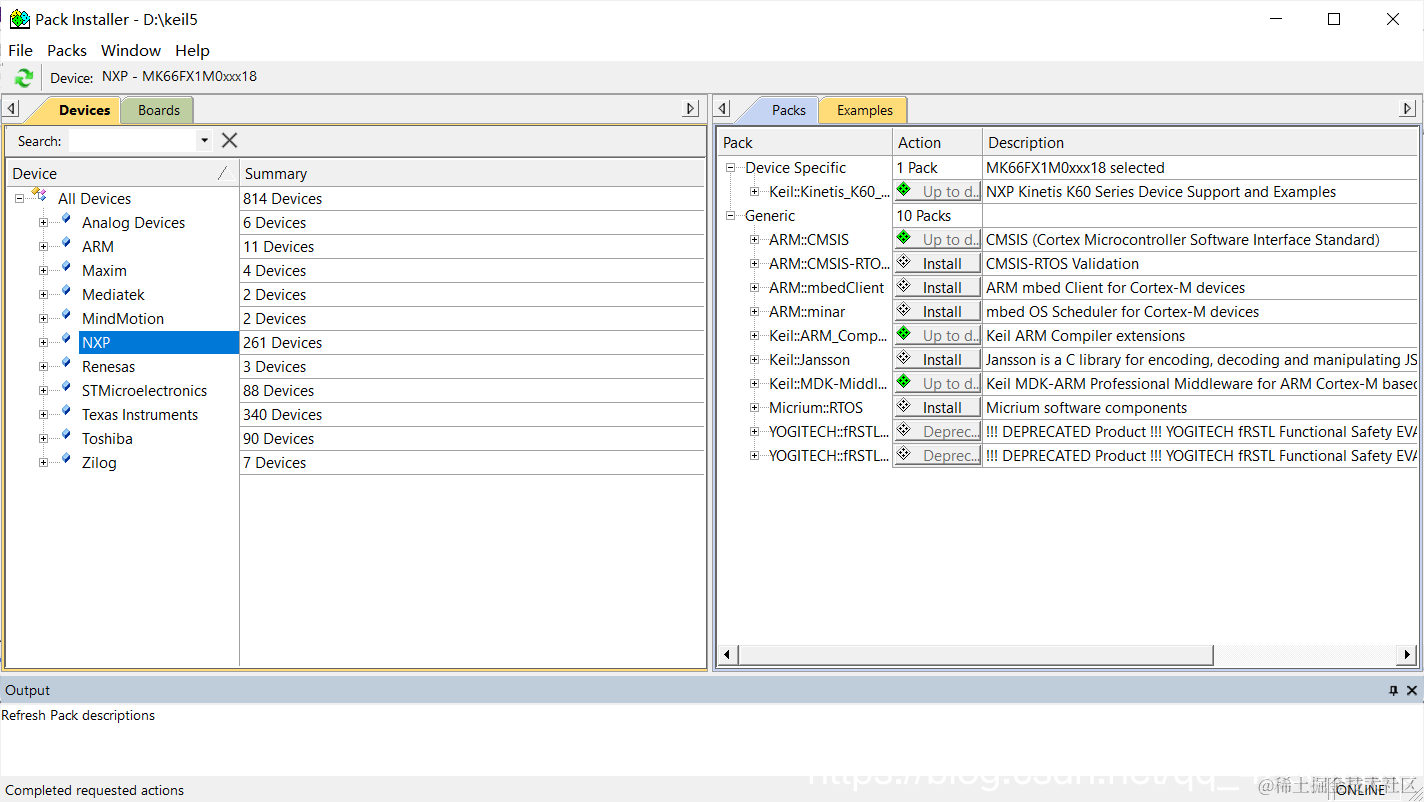This screenshot has width=1424, height=802.
Task: Collapse the All Devices tree node
Action: [x=19, y=199]
